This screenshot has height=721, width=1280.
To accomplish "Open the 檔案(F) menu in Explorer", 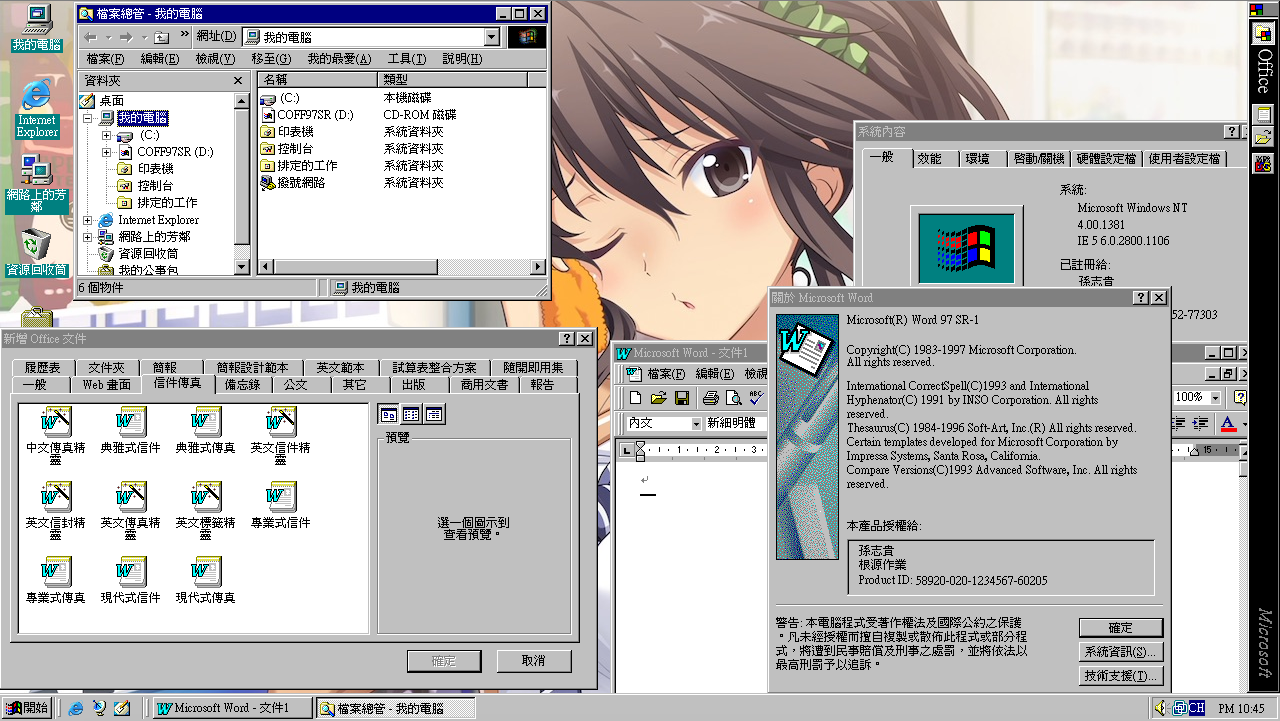I will click(x=105, y=59).
